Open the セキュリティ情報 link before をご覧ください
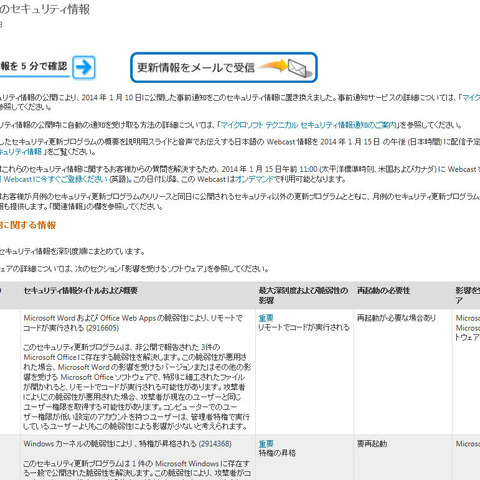Image resolution: width=480 pixels, height=480 pixels. (x=21, y=152)
